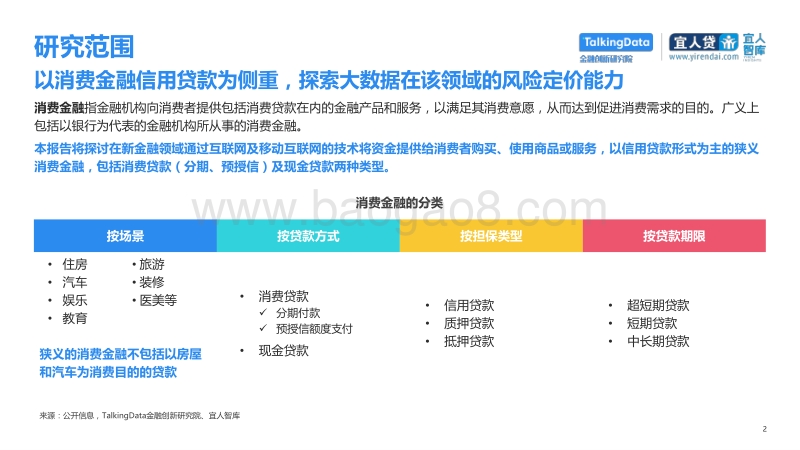Click the 宜人贷 logo
Image resolution: width=800 pixels, height=450 pixels.
(x=704, y=42)
